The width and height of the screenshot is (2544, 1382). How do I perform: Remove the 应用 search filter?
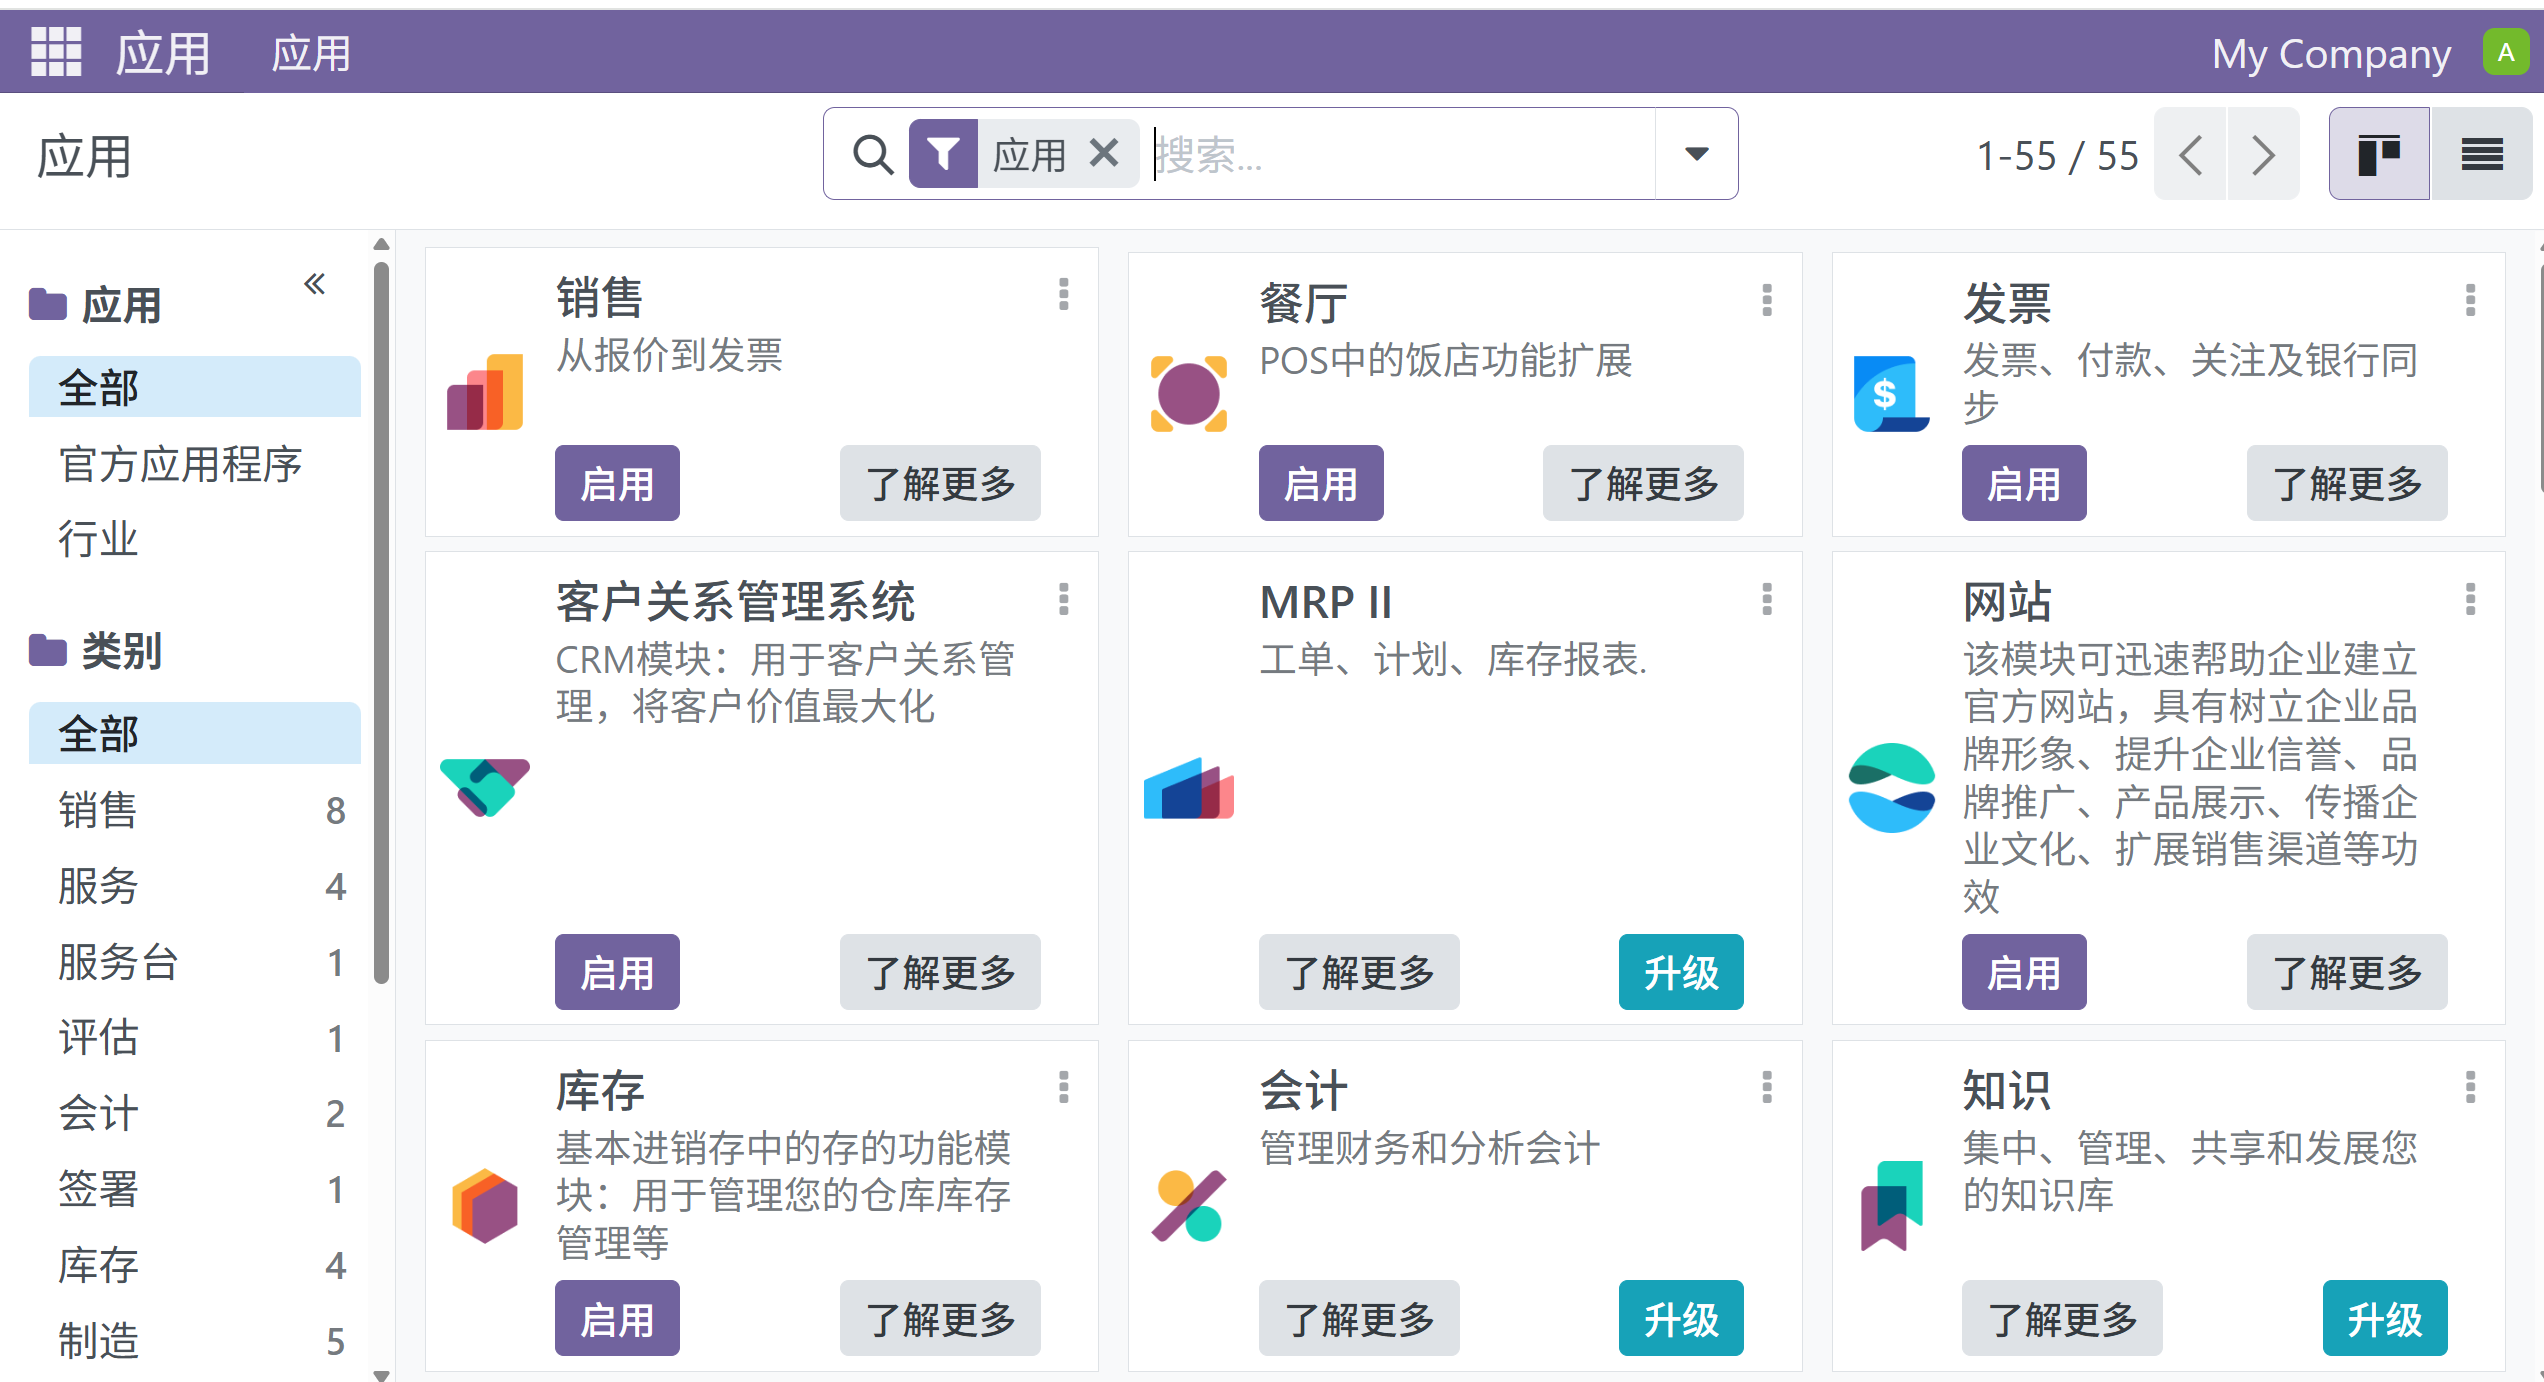(x=1105, y=153)
